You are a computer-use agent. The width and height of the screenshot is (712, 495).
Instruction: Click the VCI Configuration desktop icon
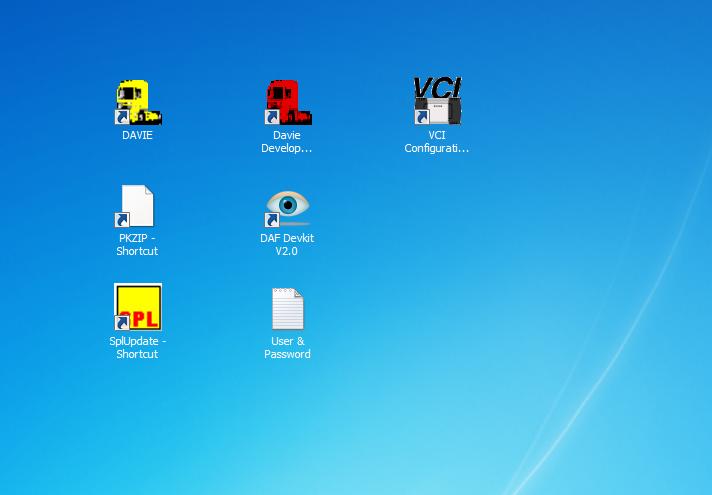[x=437, y=101]
